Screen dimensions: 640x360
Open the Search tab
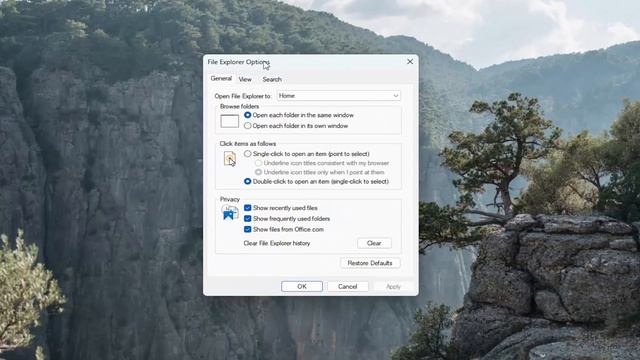pyautogui.click(x=272, y=79)
